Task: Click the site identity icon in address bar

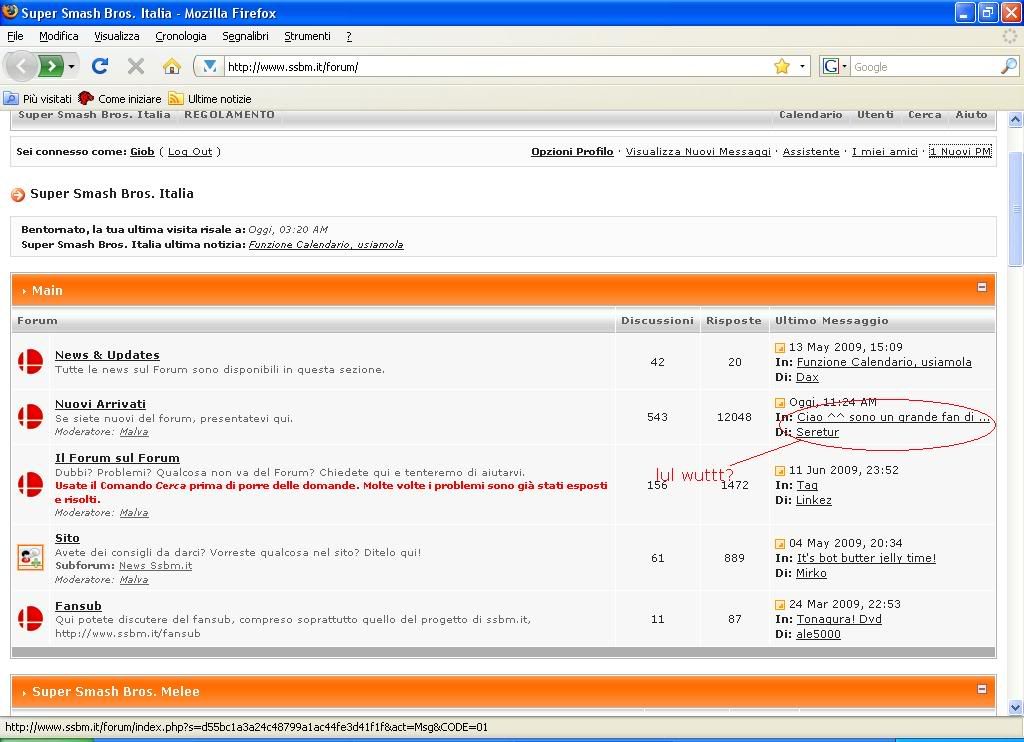Action: click(210, 66)
